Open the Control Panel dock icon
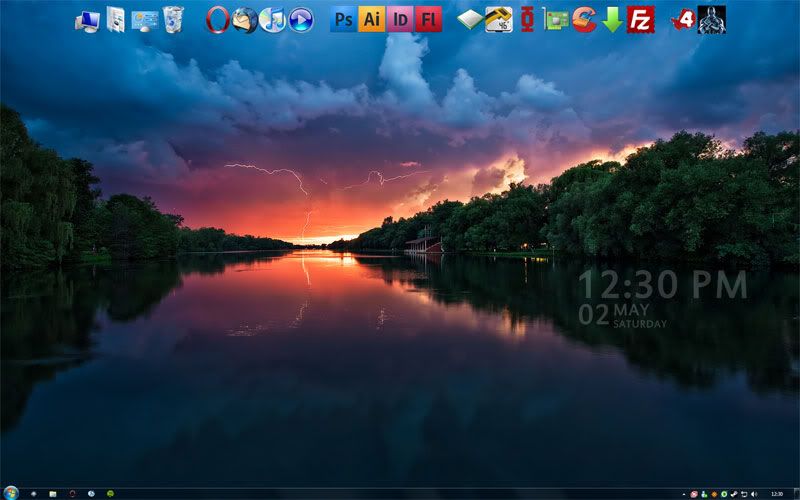Screen dimensions: 800x500 coord(145,21)
